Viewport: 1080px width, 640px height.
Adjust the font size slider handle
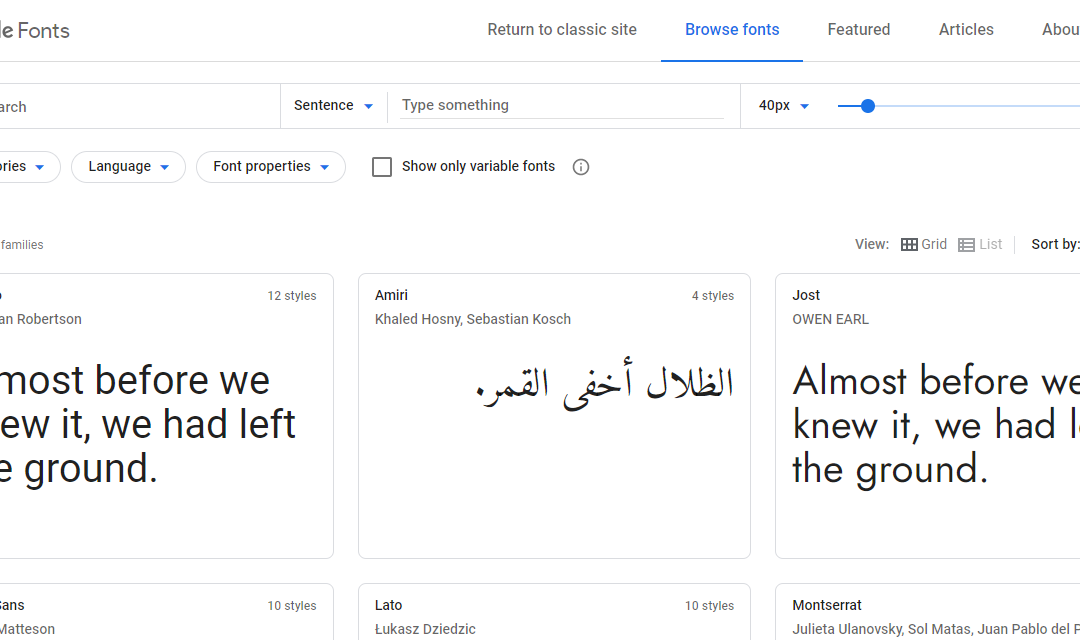click(x=868, y=106)
